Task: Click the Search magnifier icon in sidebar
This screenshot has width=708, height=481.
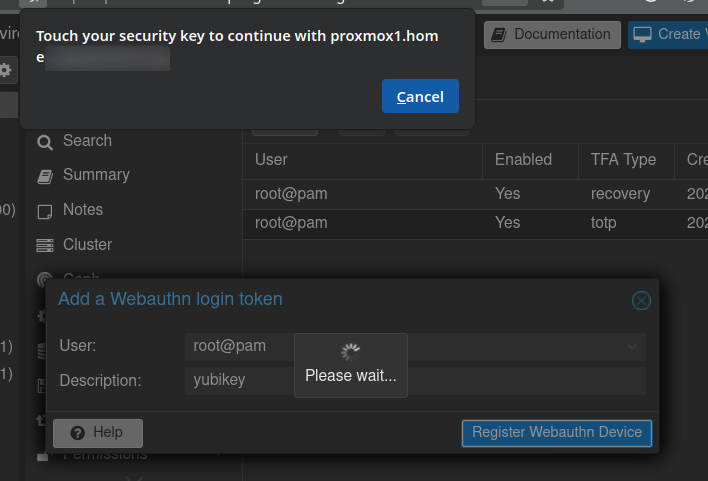Action: pos(45,142)
